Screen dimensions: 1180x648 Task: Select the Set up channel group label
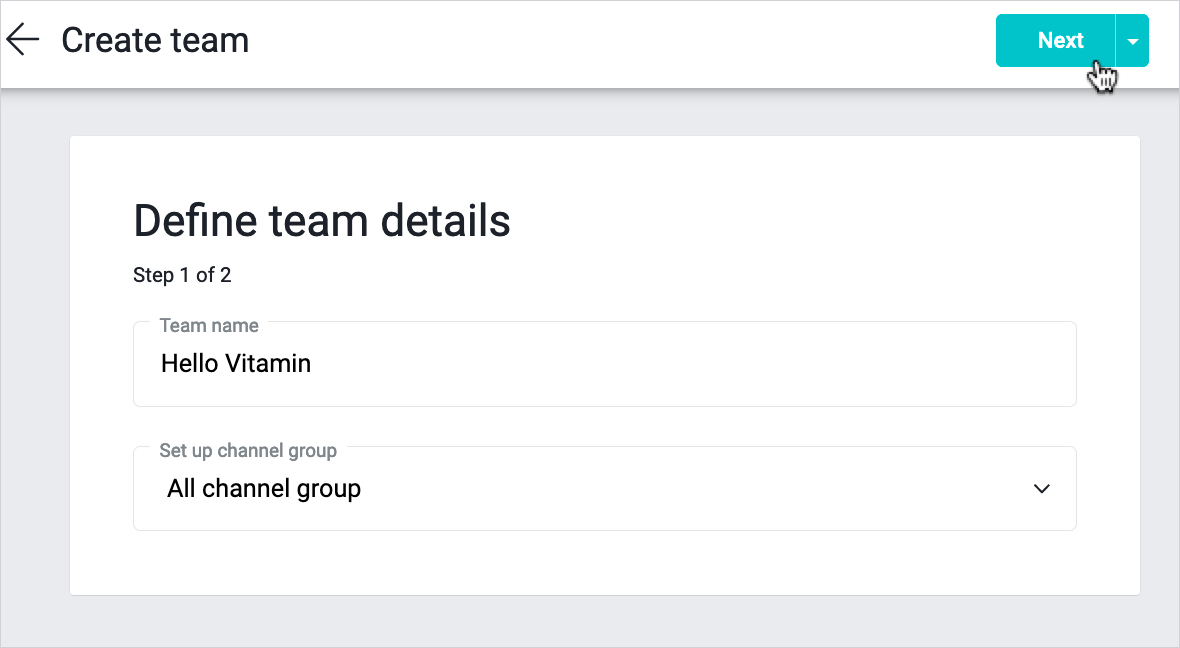[x=248, y=451]
